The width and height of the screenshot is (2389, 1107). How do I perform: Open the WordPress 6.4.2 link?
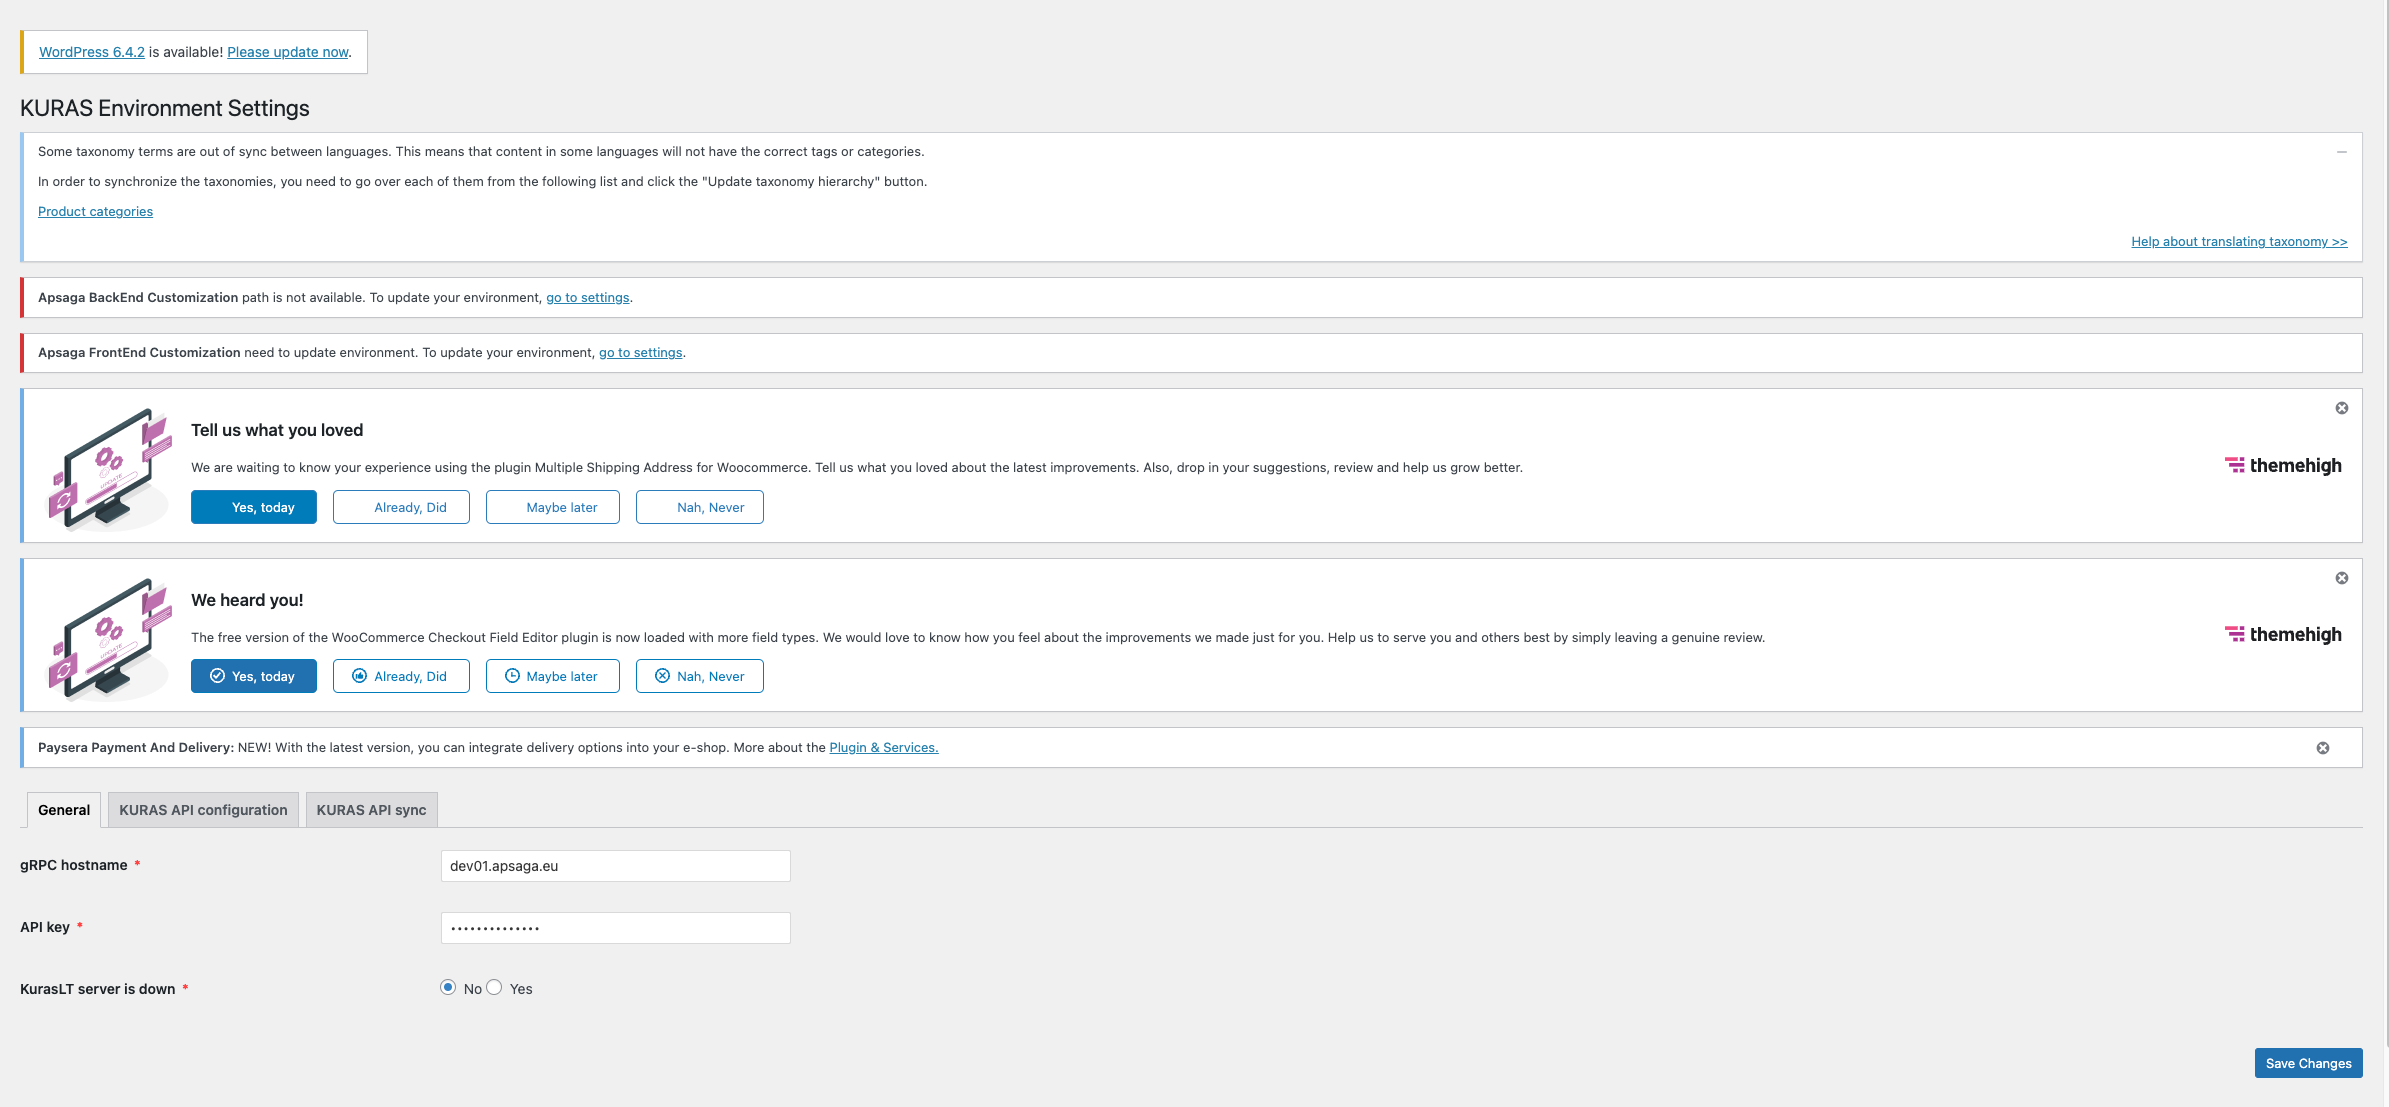pos(92,52)
